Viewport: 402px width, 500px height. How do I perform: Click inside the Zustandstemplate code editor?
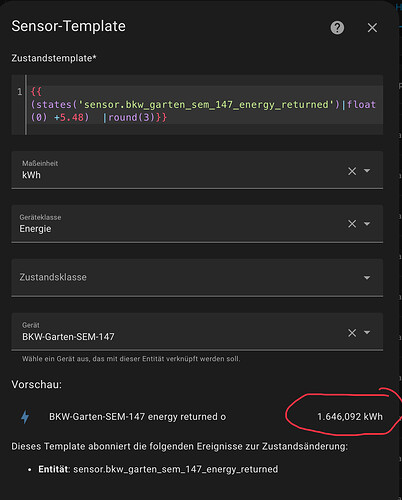(204, 105)
